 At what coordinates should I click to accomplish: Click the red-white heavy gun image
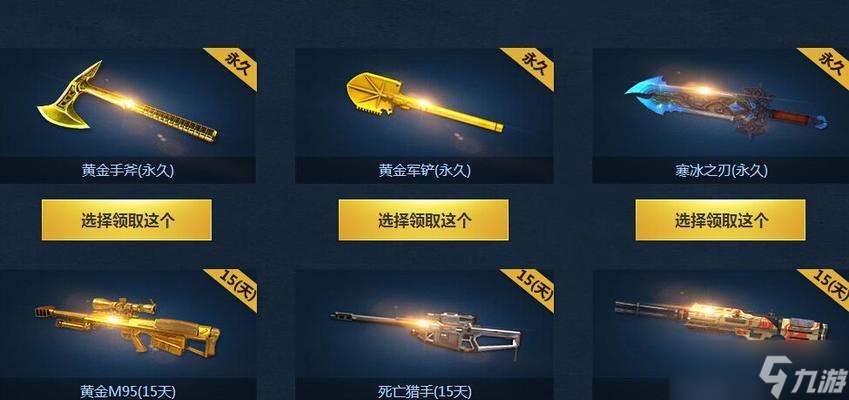pyautogui.click(x=721, y=323)
